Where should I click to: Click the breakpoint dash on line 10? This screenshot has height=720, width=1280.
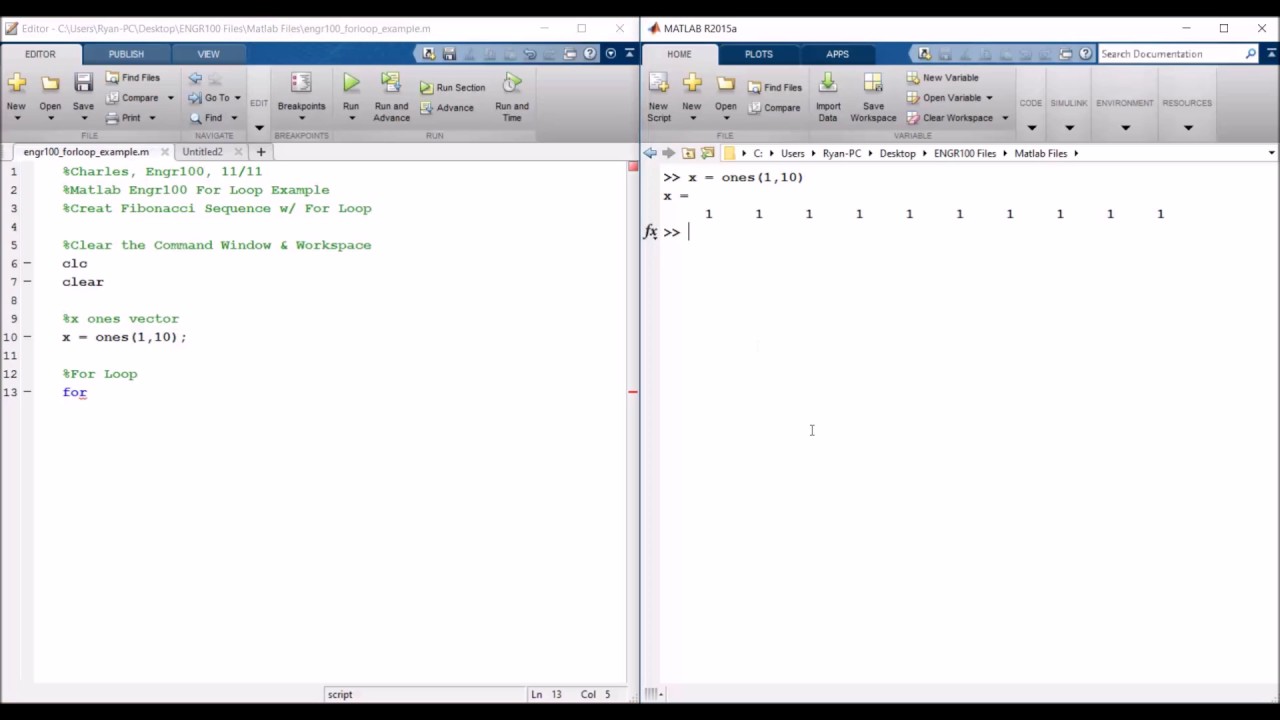27,337
